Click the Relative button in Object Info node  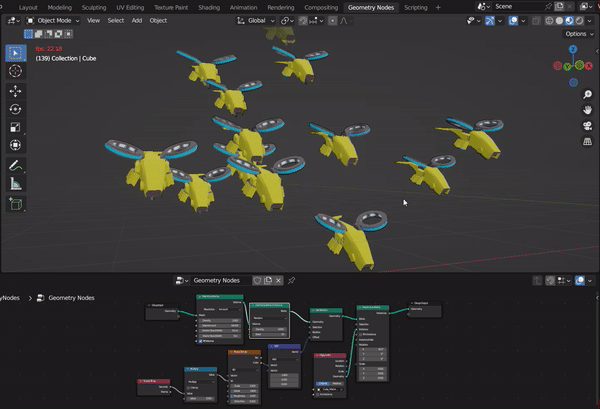(x=337, y=383)
